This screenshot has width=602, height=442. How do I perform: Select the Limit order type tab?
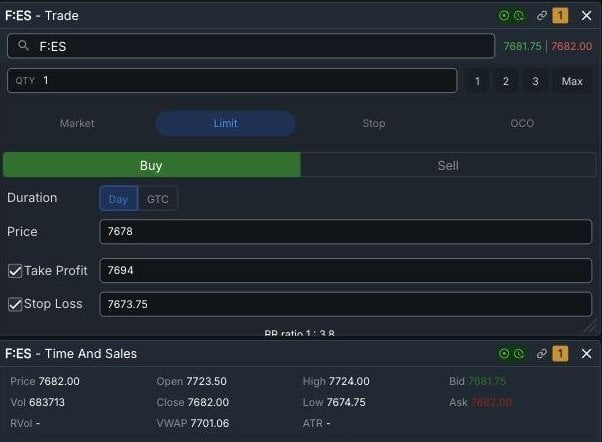coord(225,123)
